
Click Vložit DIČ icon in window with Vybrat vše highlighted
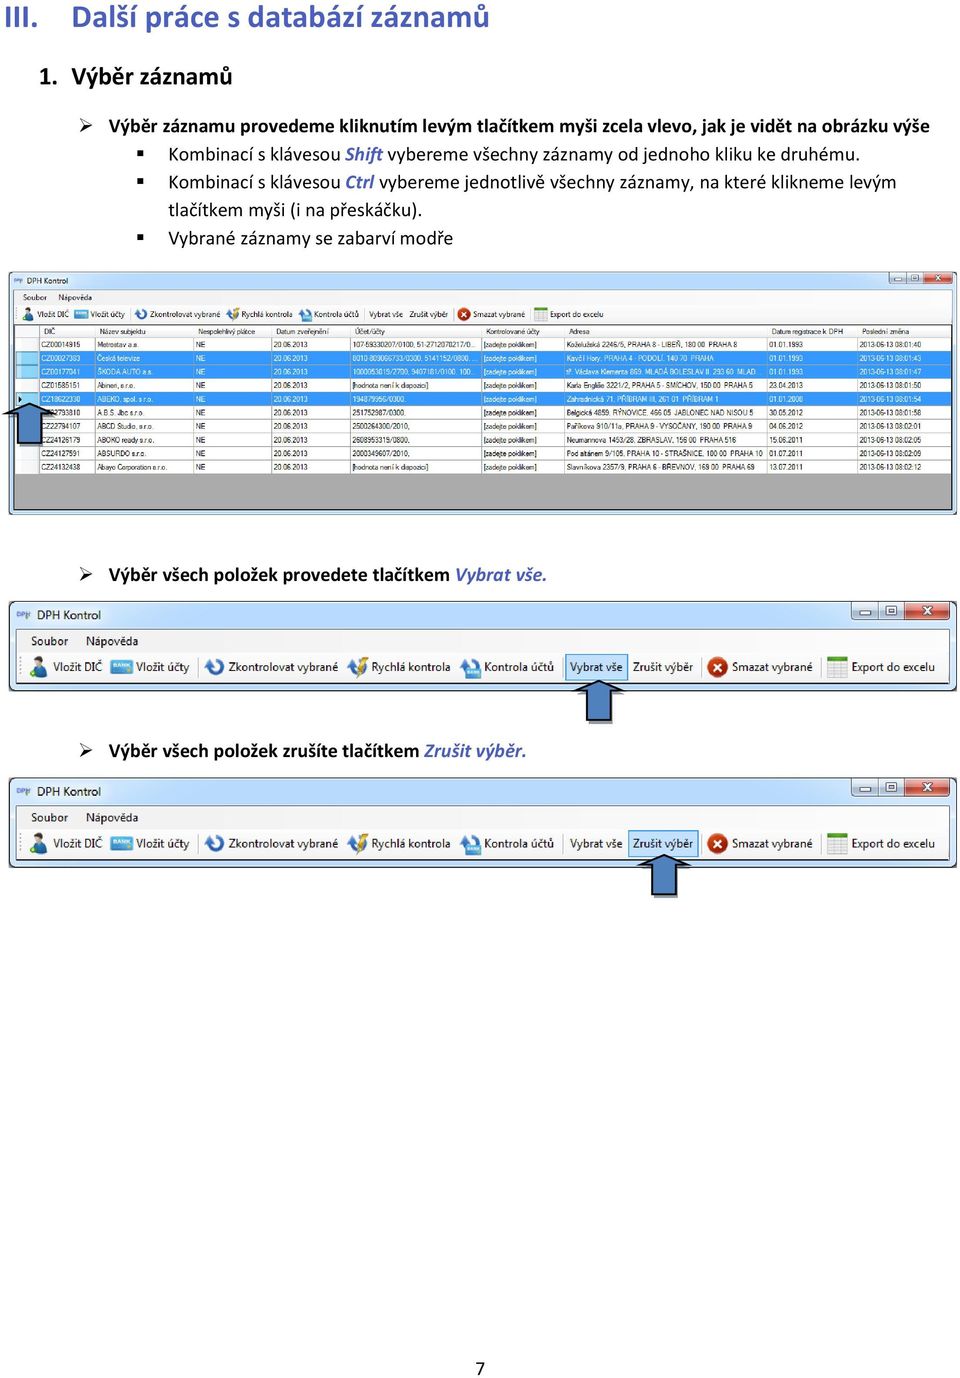point(39,667)
